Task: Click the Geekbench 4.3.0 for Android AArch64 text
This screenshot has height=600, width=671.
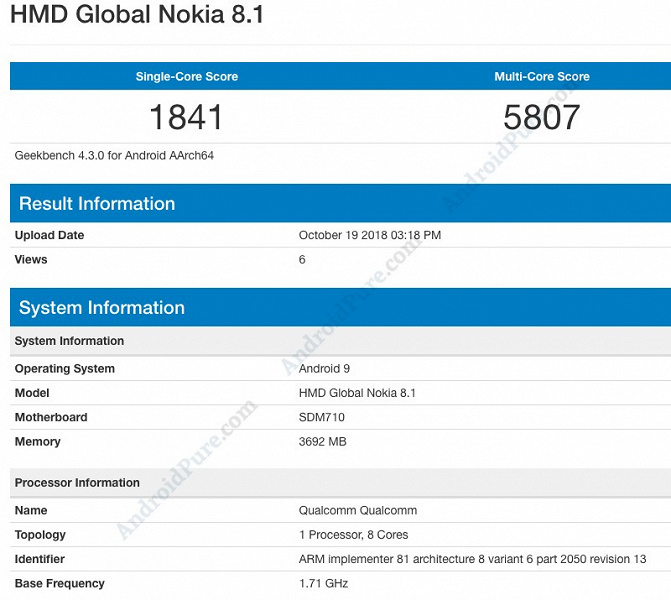Action: pos(114,156)
